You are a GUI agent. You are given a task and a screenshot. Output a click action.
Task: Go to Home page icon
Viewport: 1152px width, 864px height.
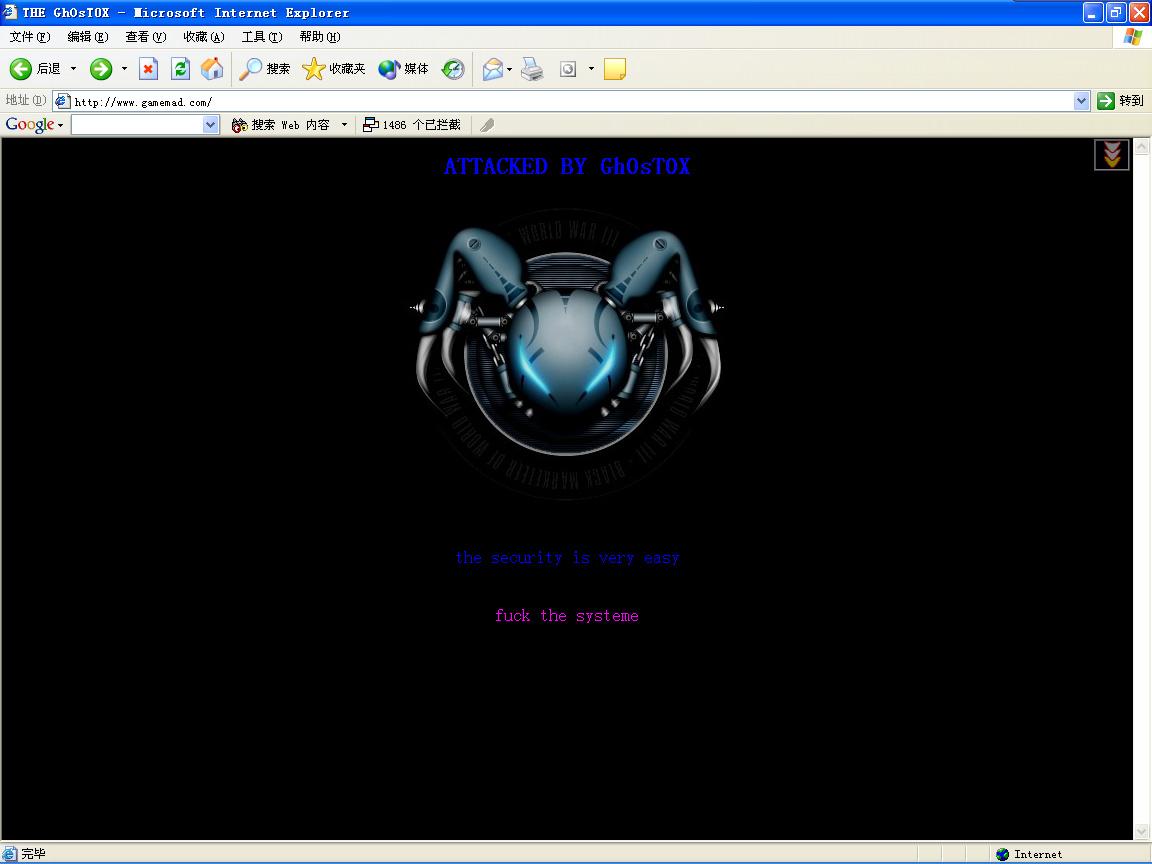pyautogui.click(x=212, y=69)
